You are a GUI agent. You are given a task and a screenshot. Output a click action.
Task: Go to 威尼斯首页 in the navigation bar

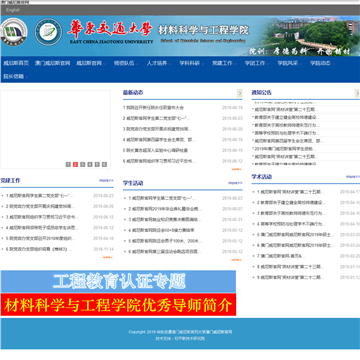[16, 63]
